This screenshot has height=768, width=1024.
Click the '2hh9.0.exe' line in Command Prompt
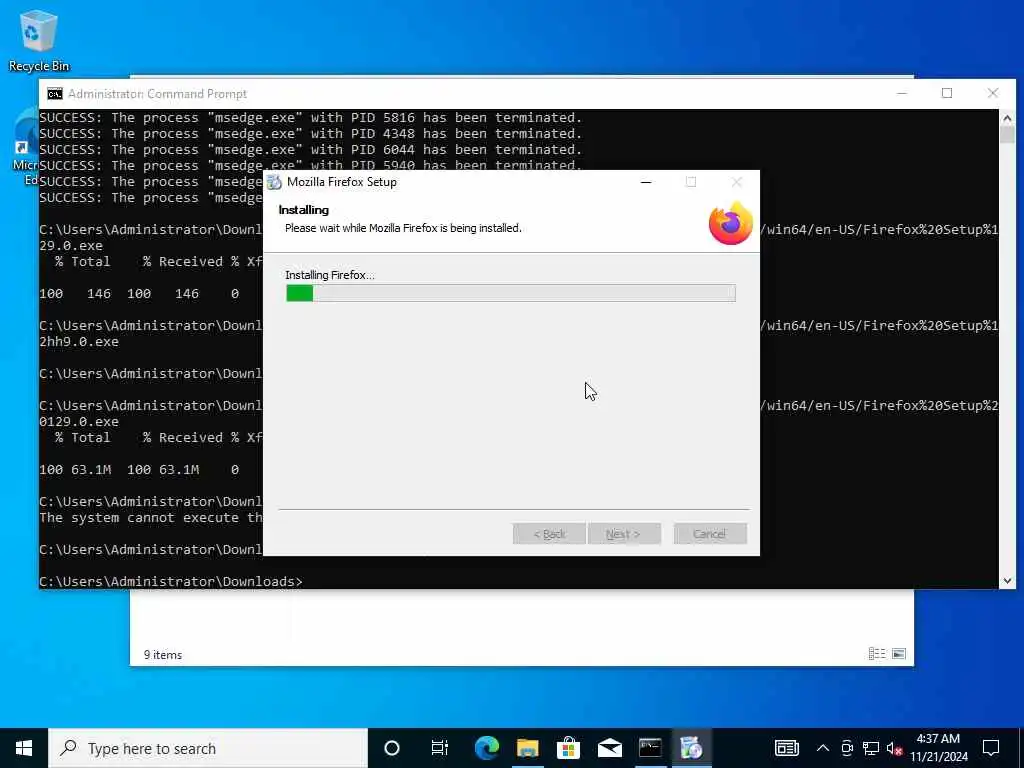click(79, 342)
